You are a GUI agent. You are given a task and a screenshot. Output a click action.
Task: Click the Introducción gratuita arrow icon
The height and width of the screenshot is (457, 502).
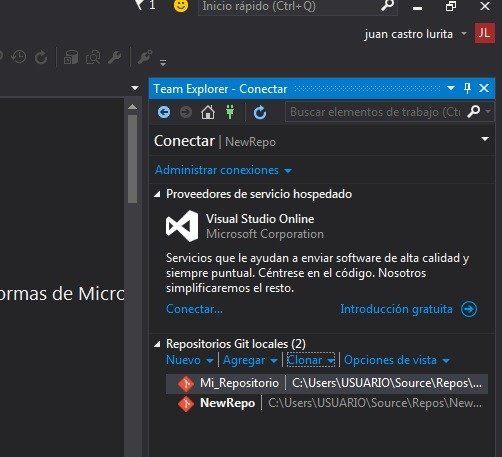[x=469, y=309]
